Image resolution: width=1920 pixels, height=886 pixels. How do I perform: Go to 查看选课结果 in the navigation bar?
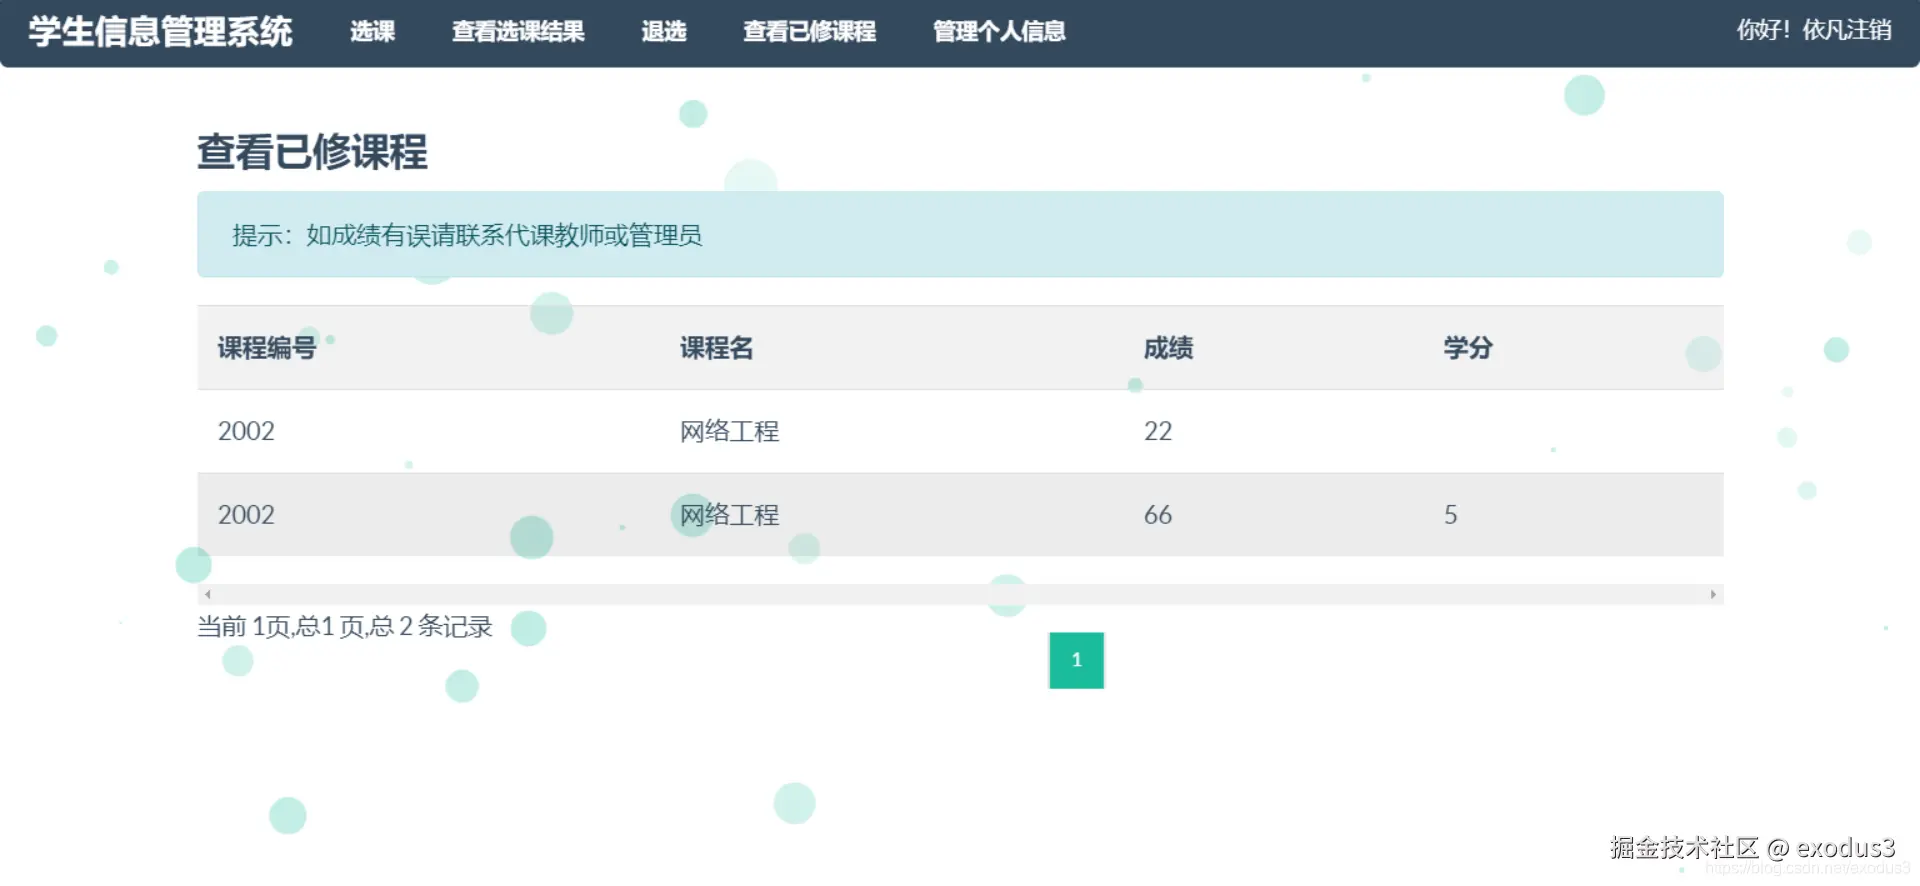[518, 32]
